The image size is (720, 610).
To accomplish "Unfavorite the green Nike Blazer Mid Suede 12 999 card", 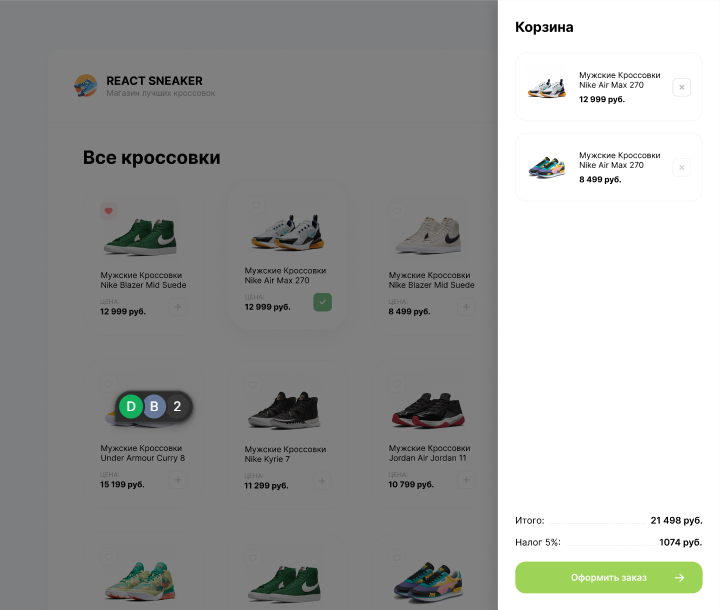I will point(109,211).
